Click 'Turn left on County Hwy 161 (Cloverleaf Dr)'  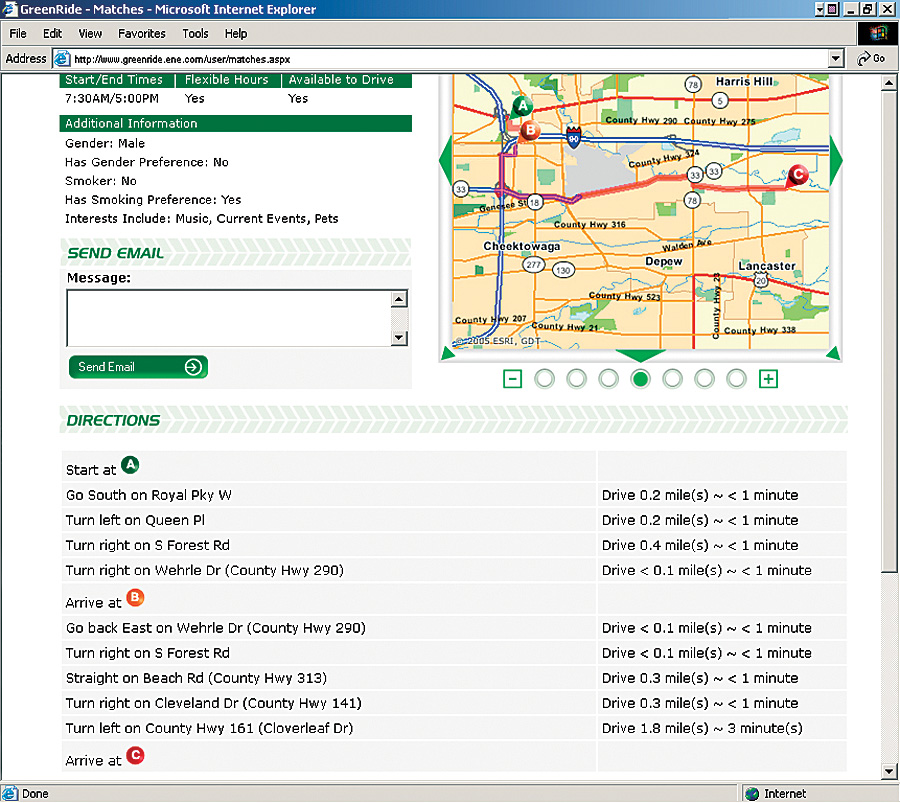(209, 728)
